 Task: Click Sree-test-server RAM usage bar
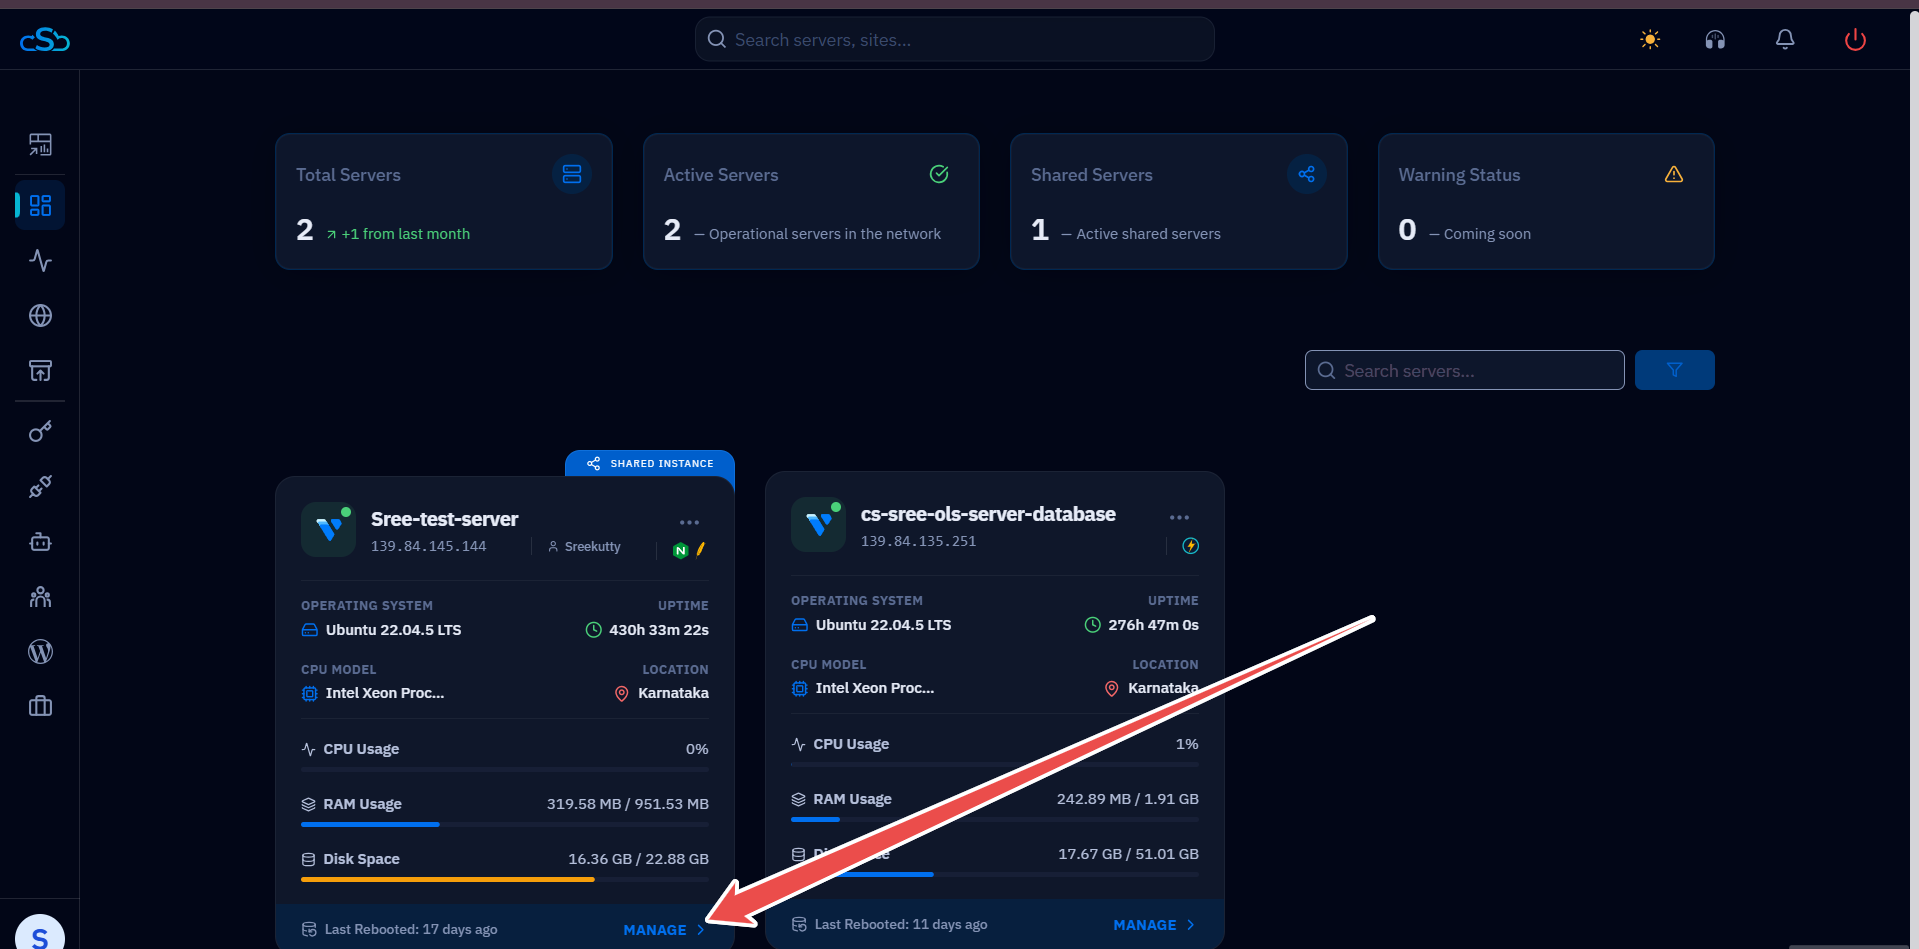505,824
